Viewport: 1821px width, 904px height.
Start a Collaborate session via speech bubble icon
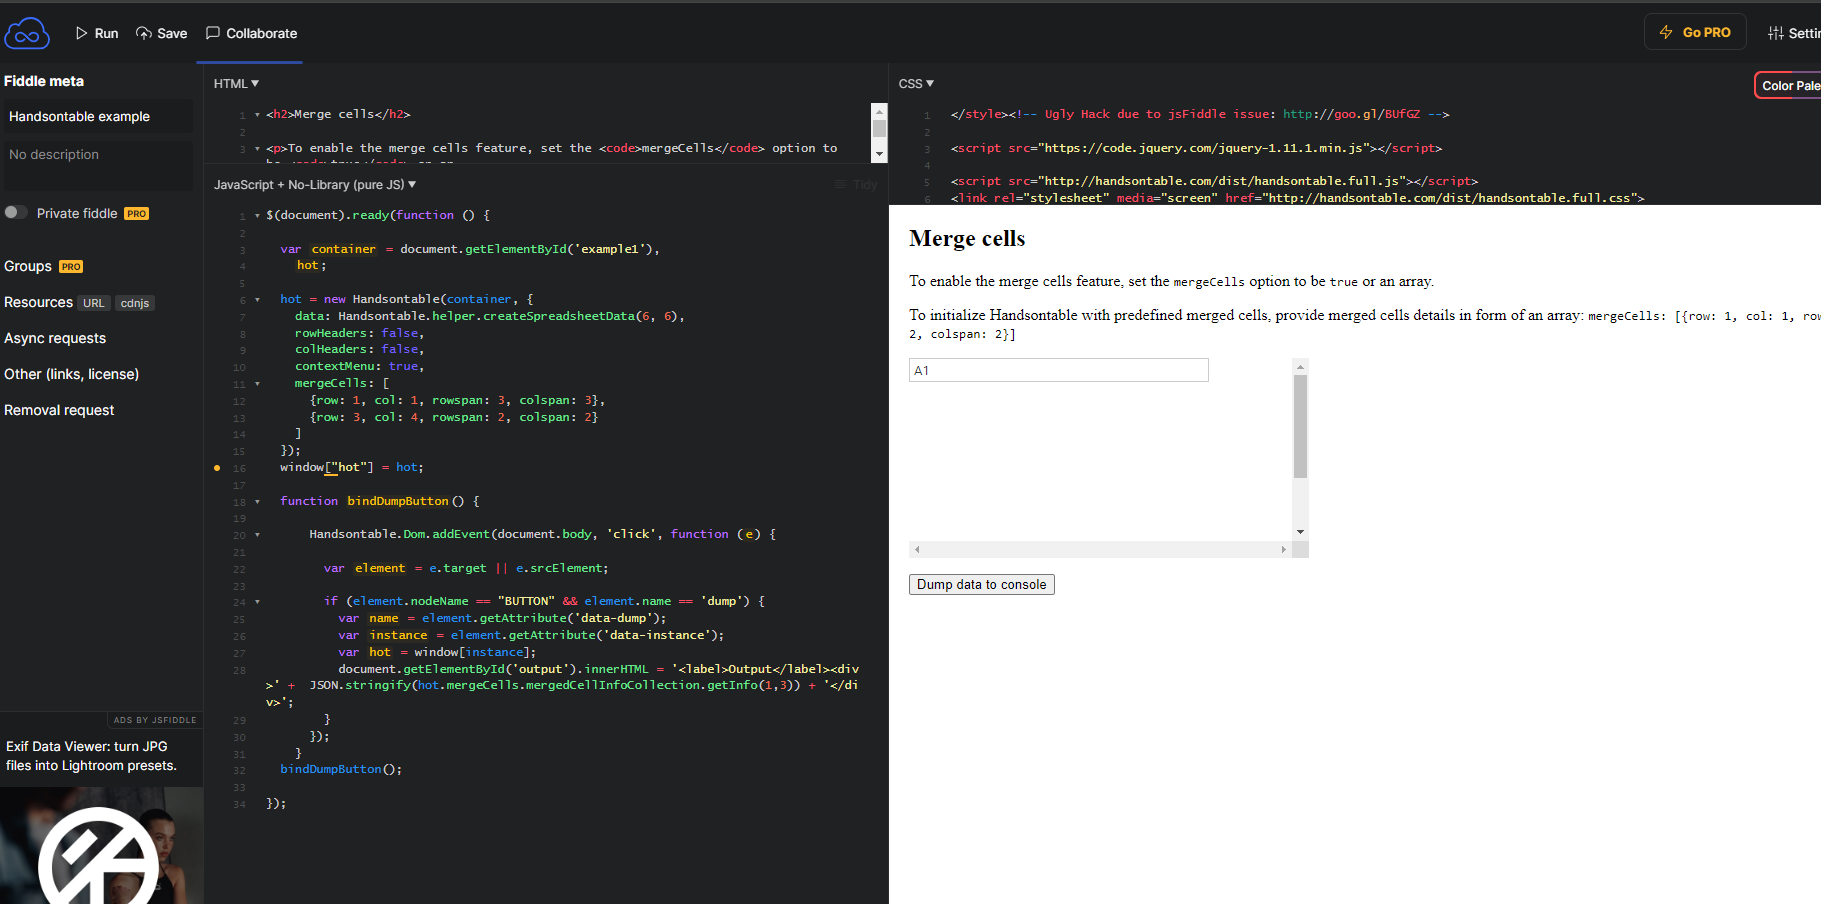[252, 33]
